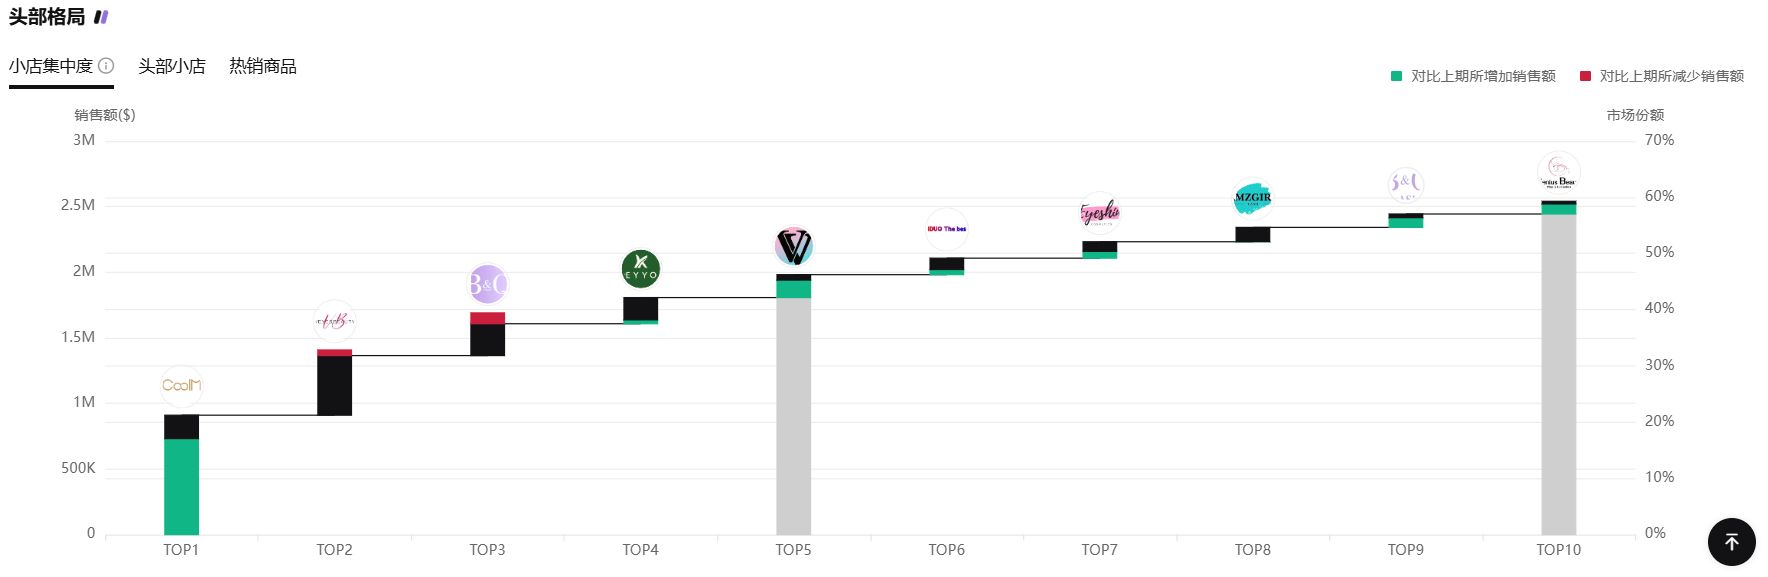Image resolution: width=1768 pixels, height=577 pixels.
Task: Select the 小店集中度 tab
Action: tap(51, 66)
